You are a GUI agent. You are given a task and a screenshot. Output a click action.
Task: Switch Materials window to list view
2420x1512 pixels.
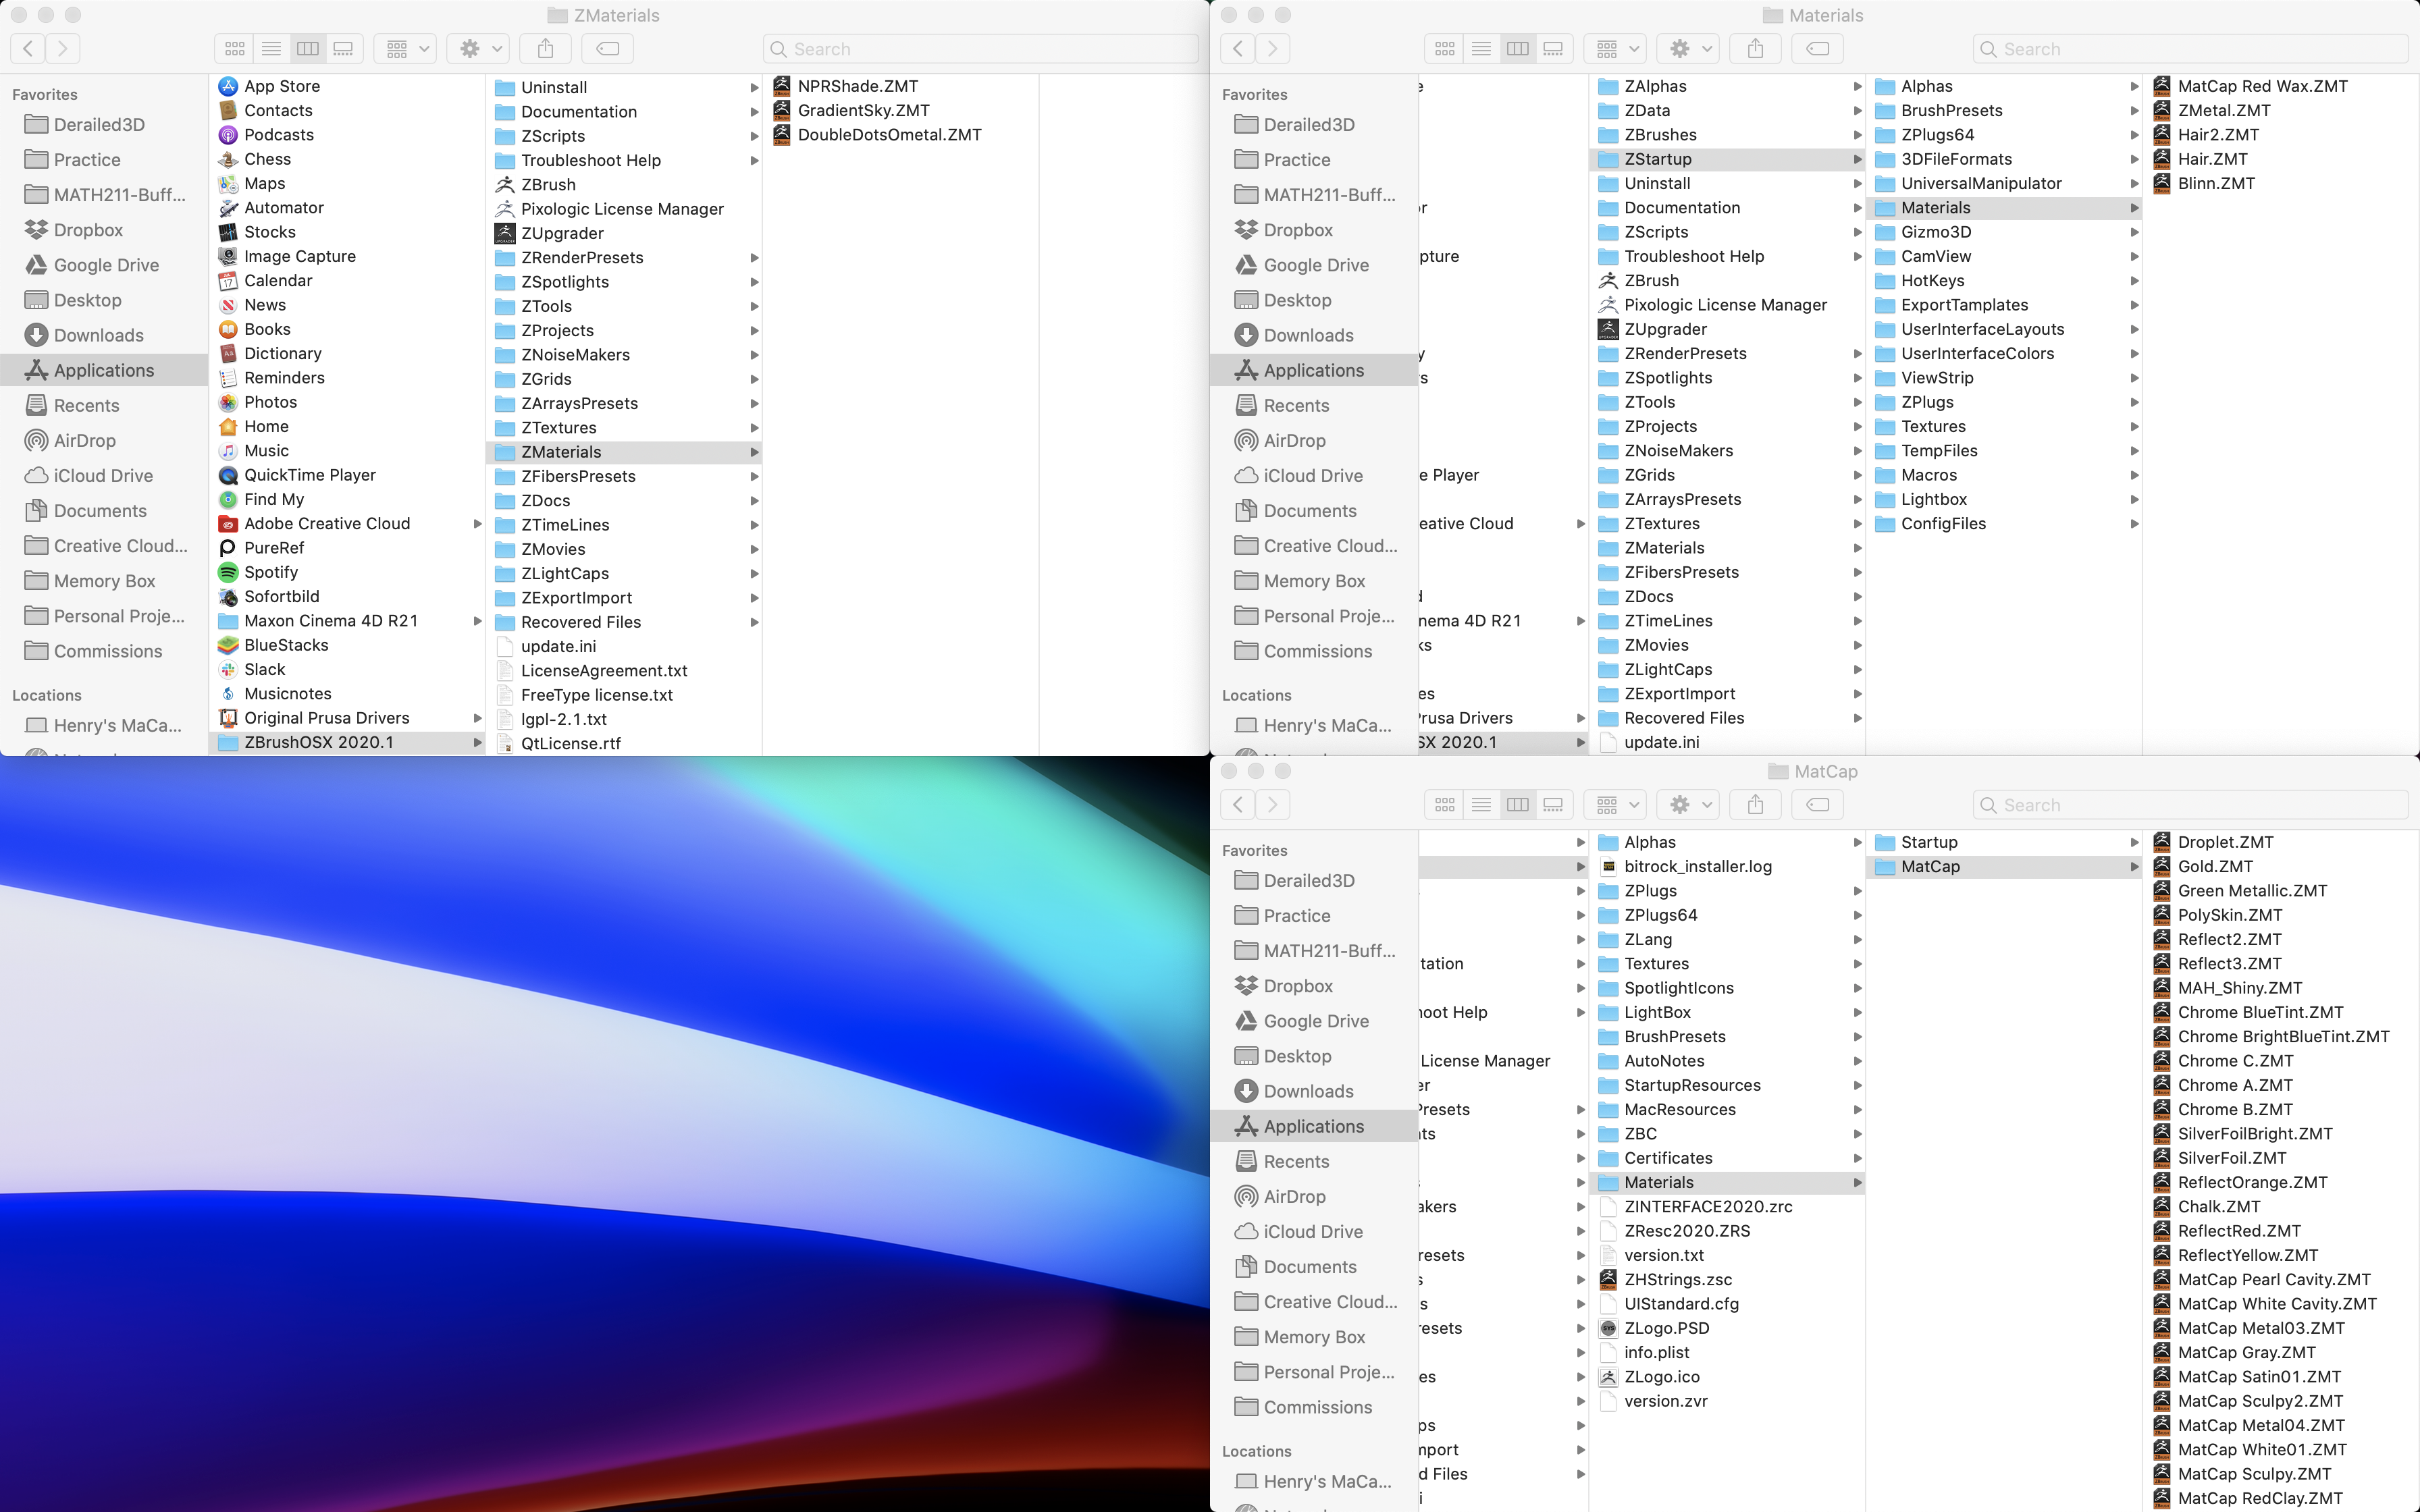click(1481, 48)
